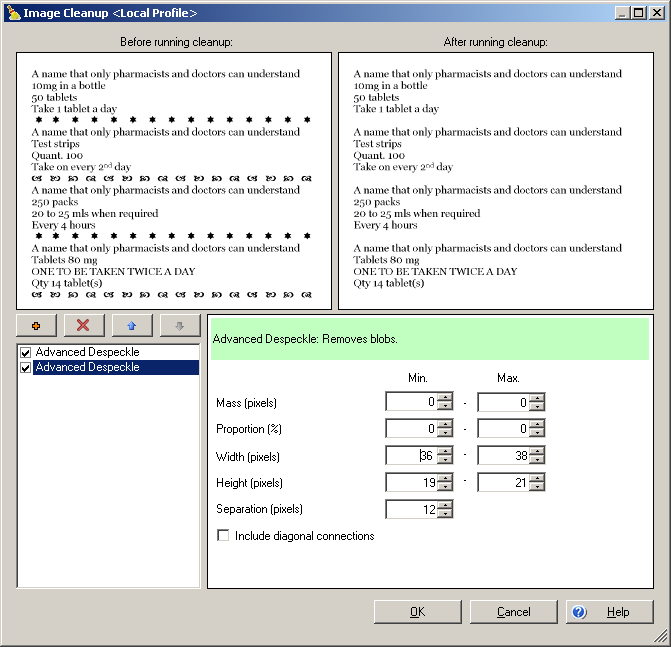This screenshot has width=671, height=647.
Task: Click the add cleanup step icon
Action: pyautogui.click(x=36, y=326)
